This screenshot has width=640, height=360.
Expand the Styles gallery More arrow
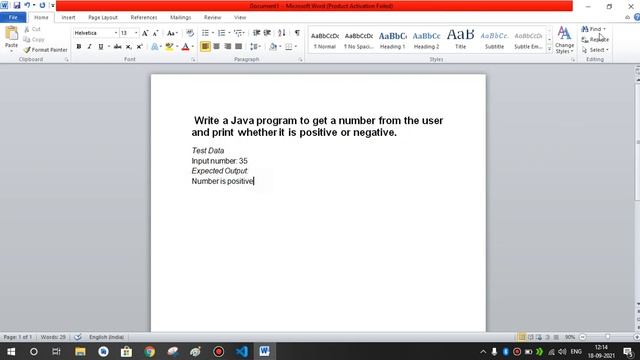click(x=549, y=49)
